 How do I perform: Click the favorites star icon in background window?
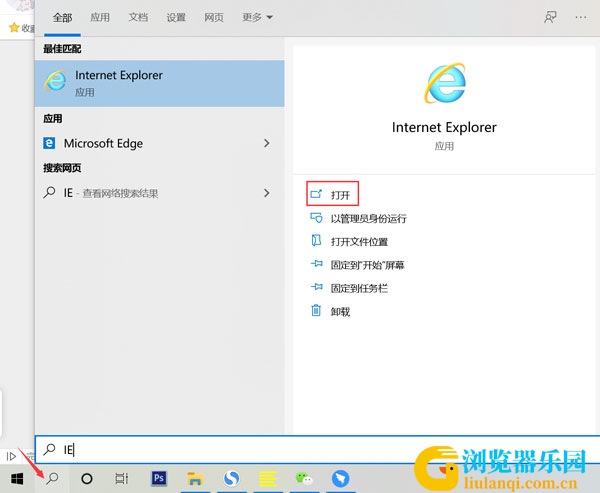14,27
